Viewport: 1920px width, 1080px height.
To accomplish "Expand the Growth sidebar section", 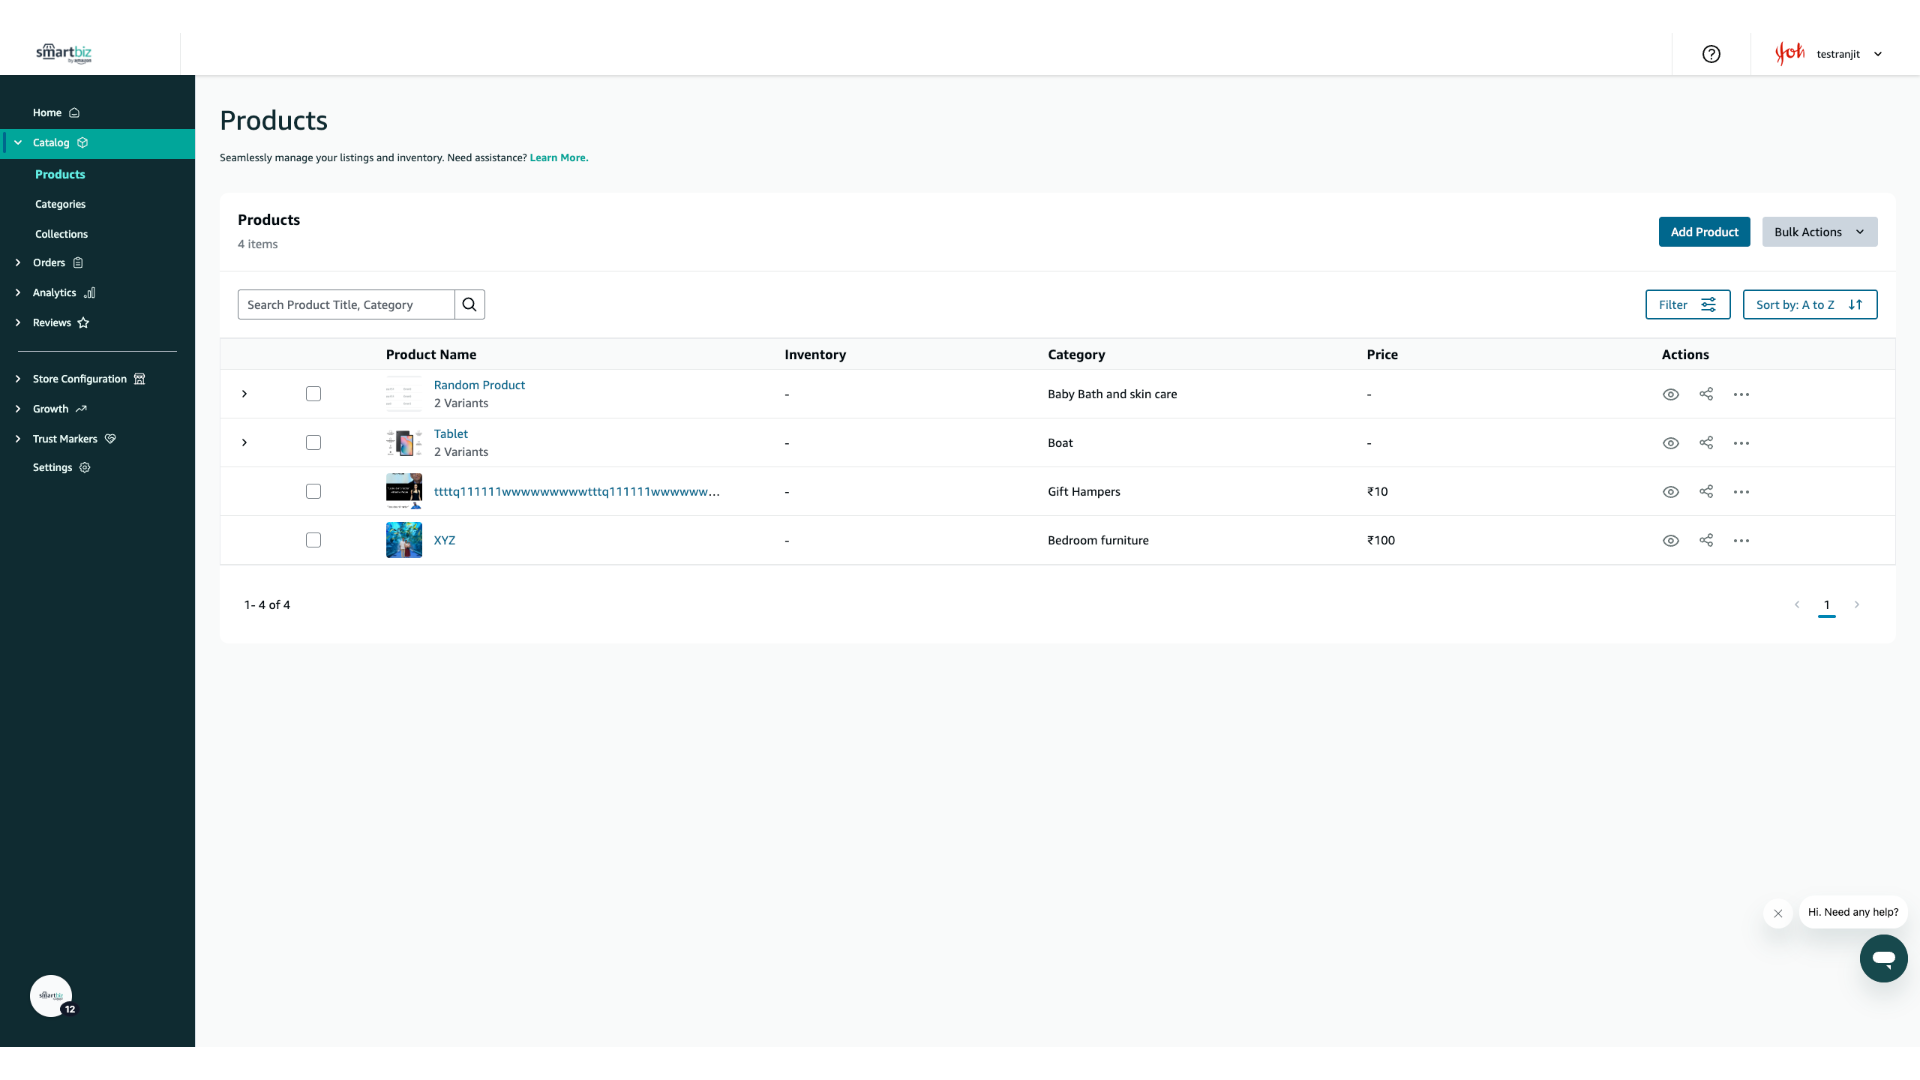I will point(18,409).
